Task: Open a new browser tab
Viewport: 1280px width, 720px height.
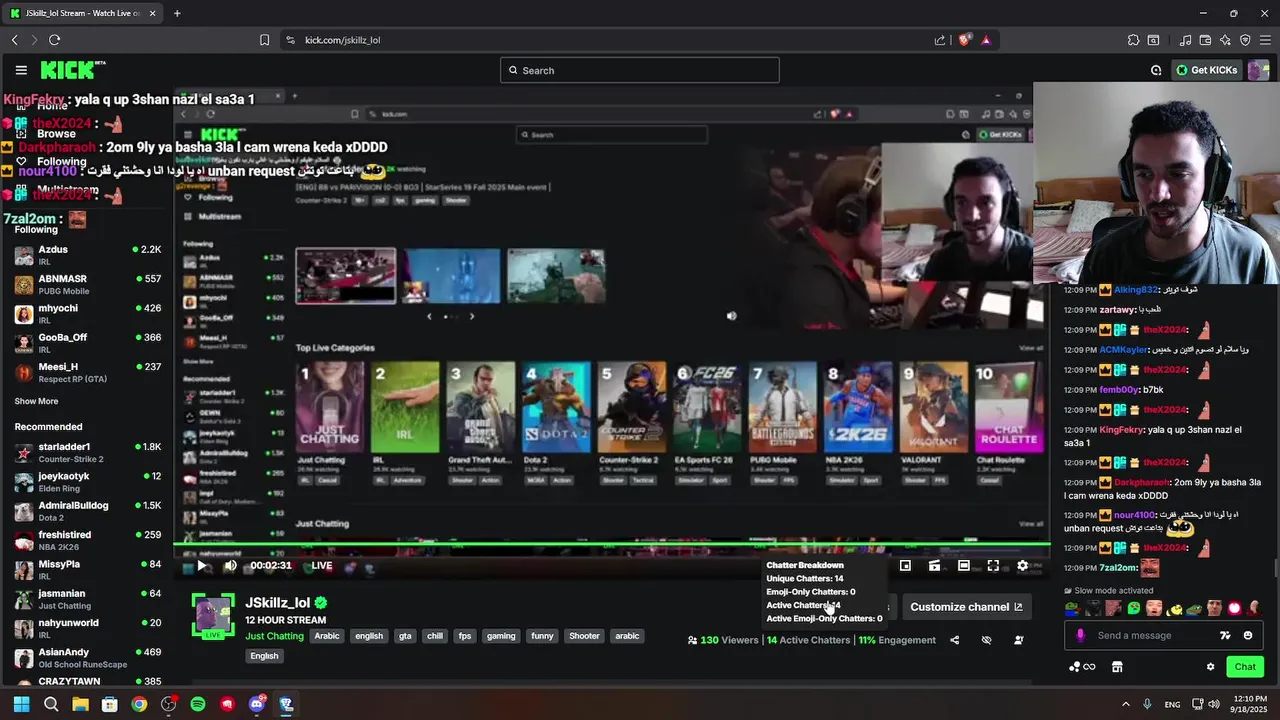Action: click(x=177, y=13)
